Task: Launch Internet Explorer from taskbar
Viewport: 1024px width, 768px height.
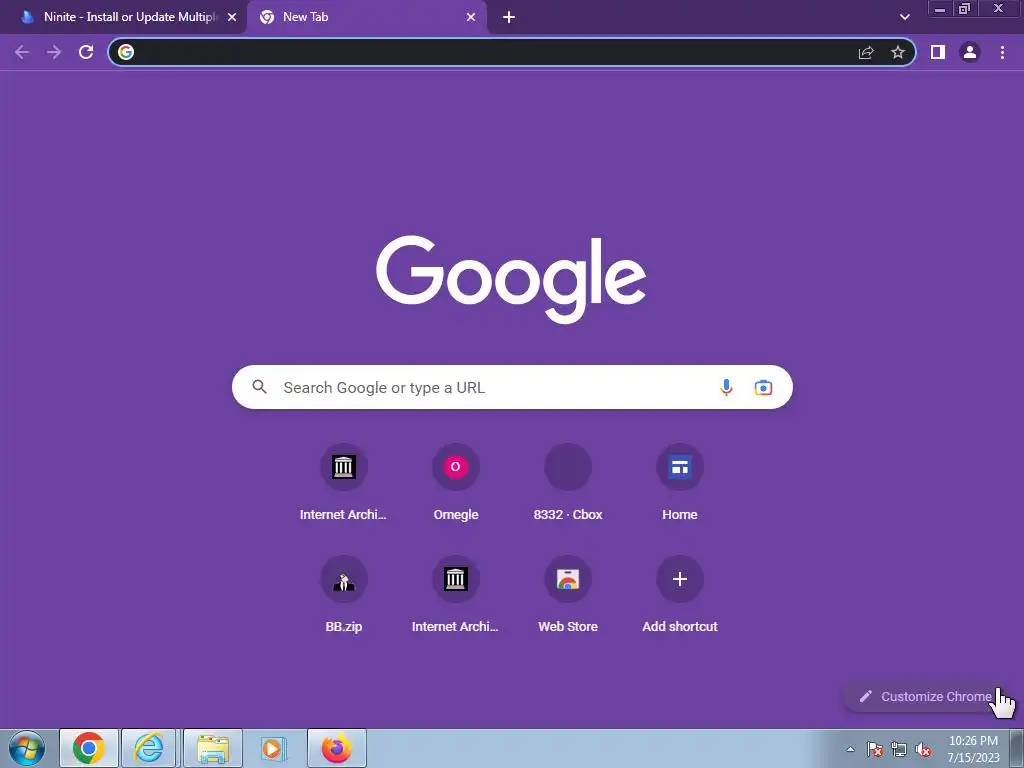Action: tap(148, 748)
